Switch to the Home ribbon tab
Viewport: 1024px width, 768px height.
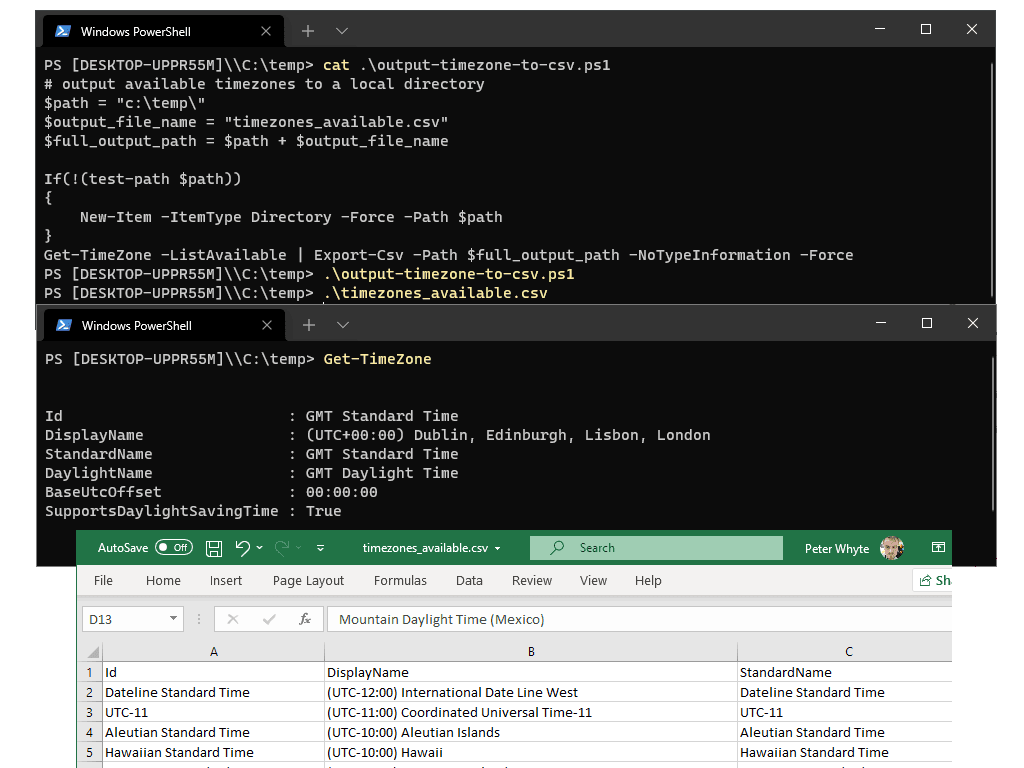(x=163, y=581)
